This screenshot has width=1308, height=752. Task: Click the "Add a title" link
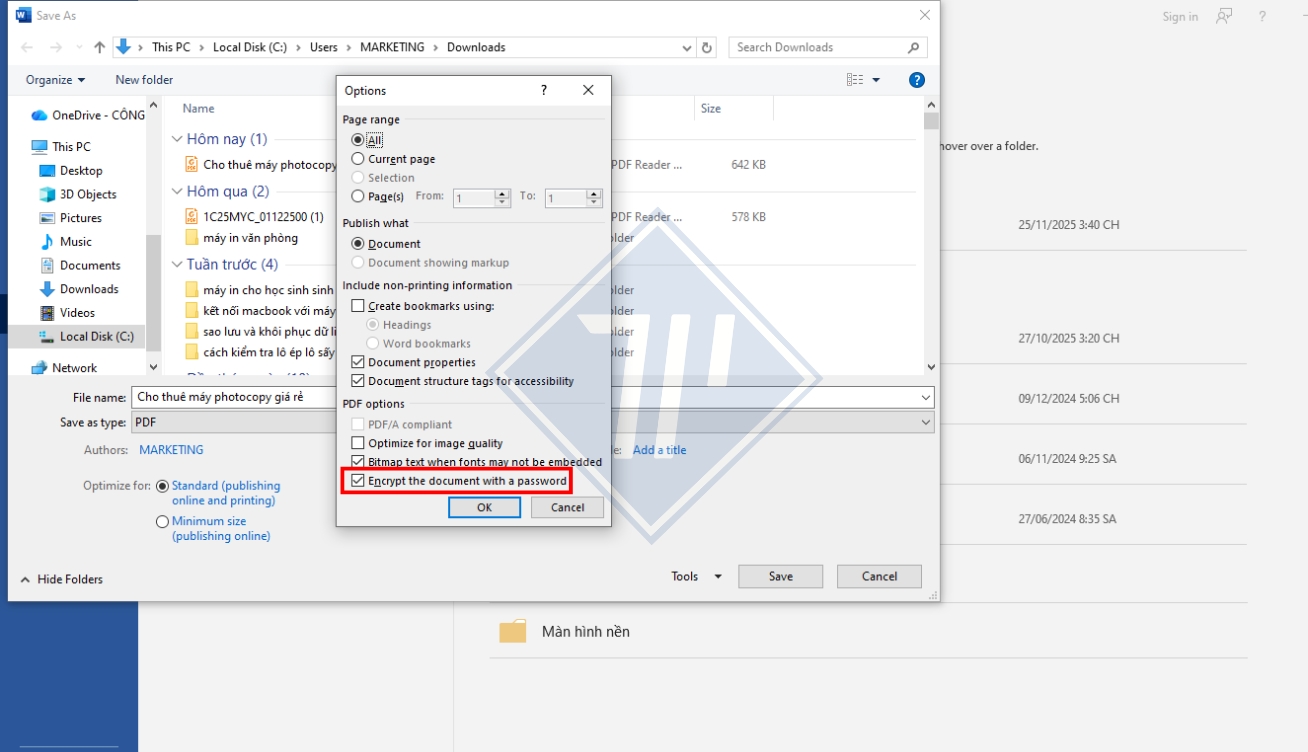pos(660,450)
